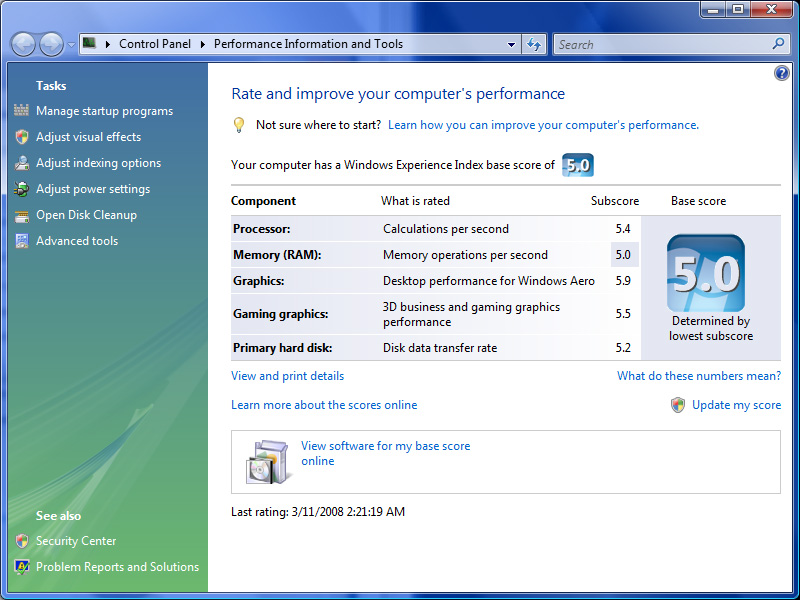The image size is (800, 600).
Task: Expand the arrow before Control Panel
Action: coord(108,44)
